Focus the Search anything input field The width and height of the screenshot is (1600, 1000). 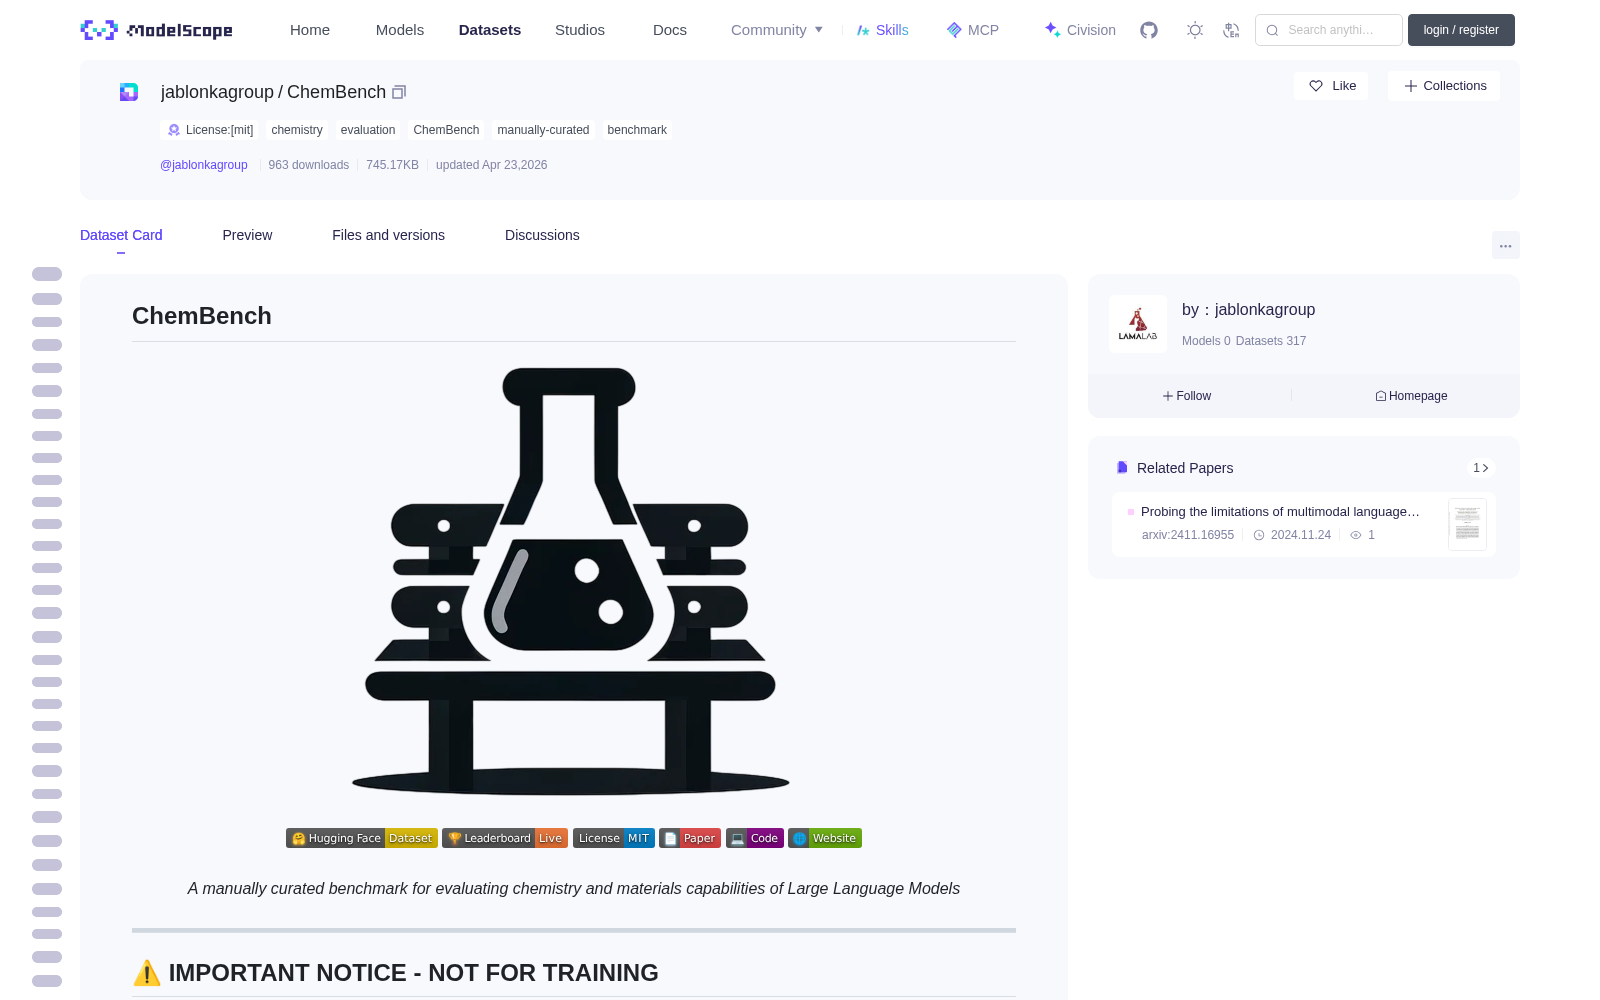point(1329,30)
